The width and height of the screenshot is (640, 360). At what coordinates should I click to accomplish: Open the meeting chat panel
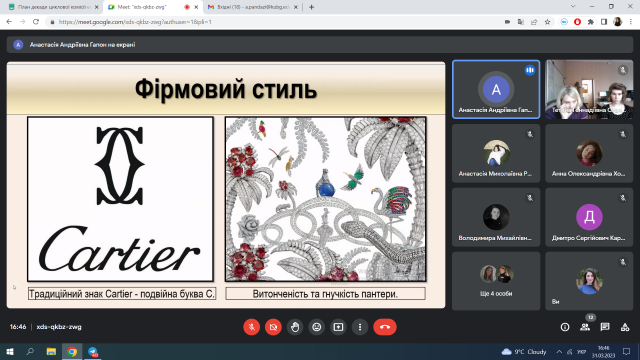(605, 327)
